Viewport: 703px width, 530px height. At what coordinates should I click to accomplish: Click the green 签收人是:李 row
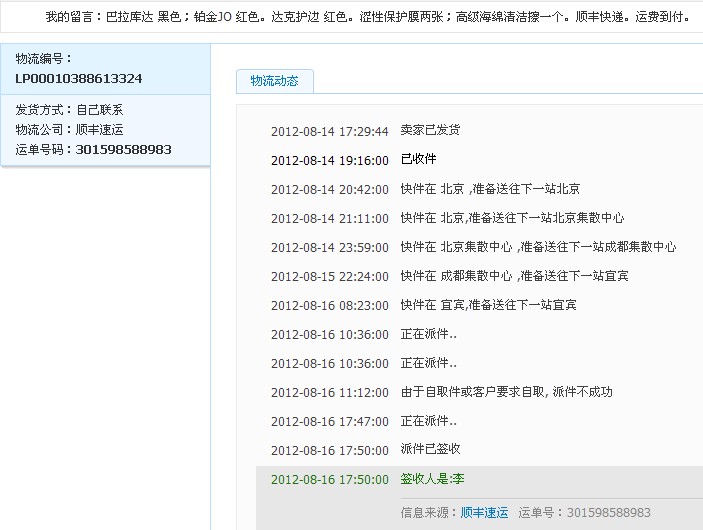[432, 479]
